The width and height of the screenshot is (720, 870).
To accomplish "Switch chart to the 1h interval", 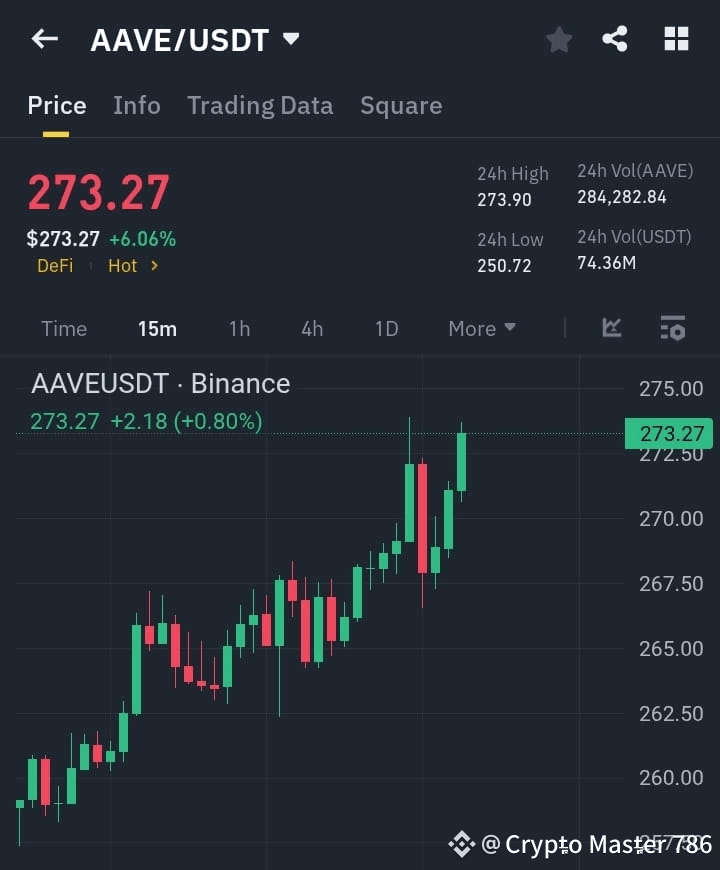I will (x=239, y=328).
